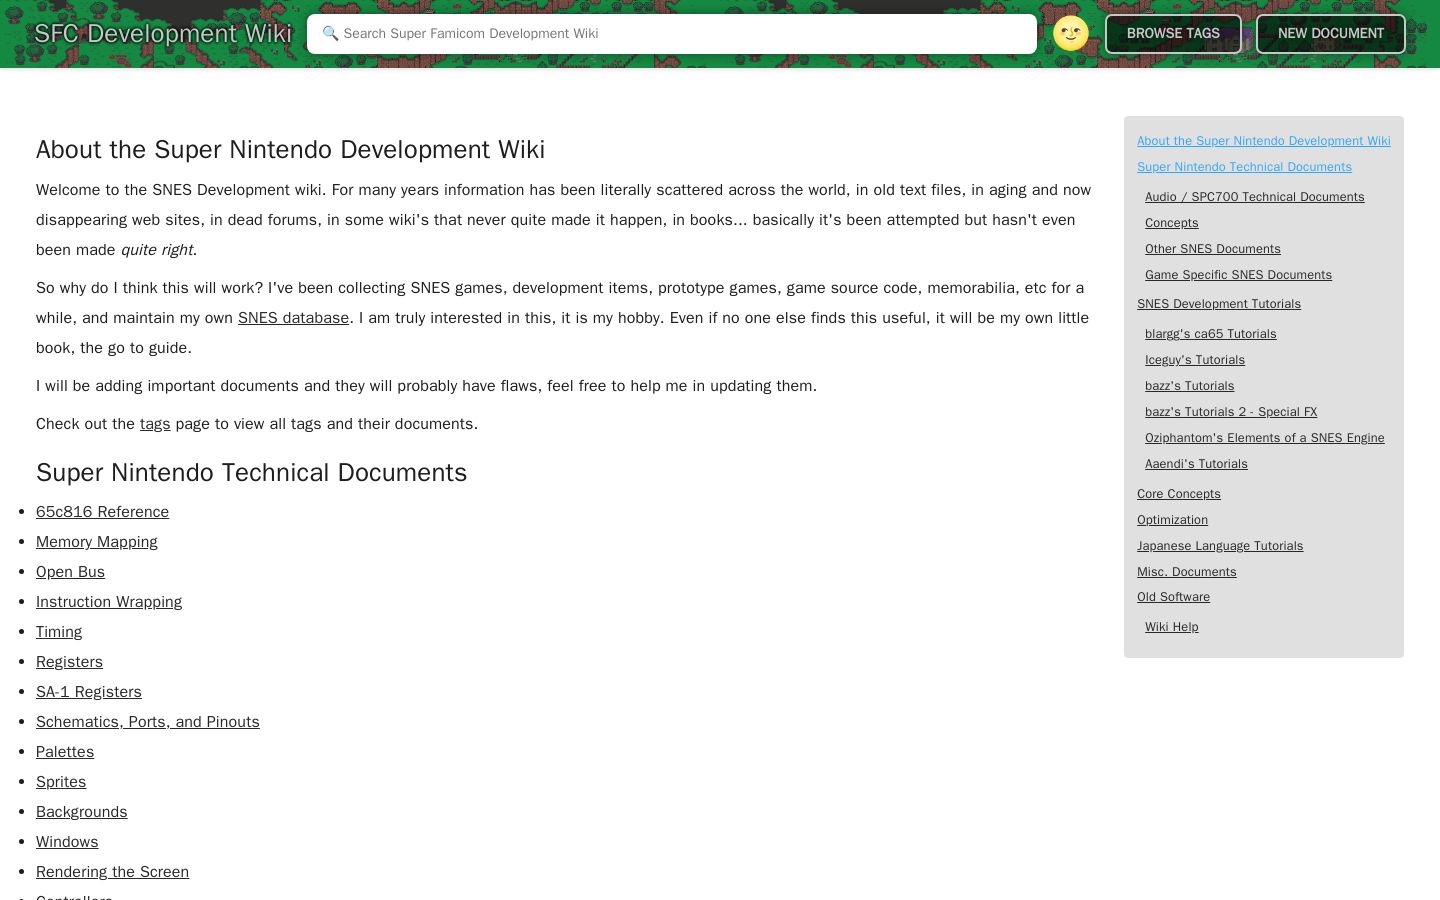
Task: Open Wiki Help from the sidebar
Action: point(1172,627)
